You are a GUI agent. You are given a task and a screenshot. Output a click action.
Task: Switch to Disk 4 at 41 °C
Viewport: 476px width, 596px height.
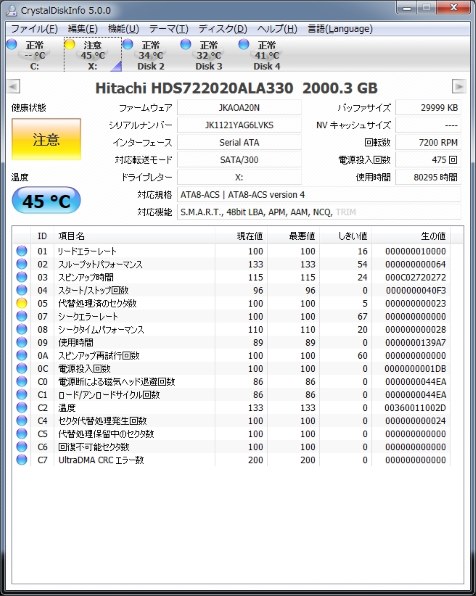pos(267,55)
